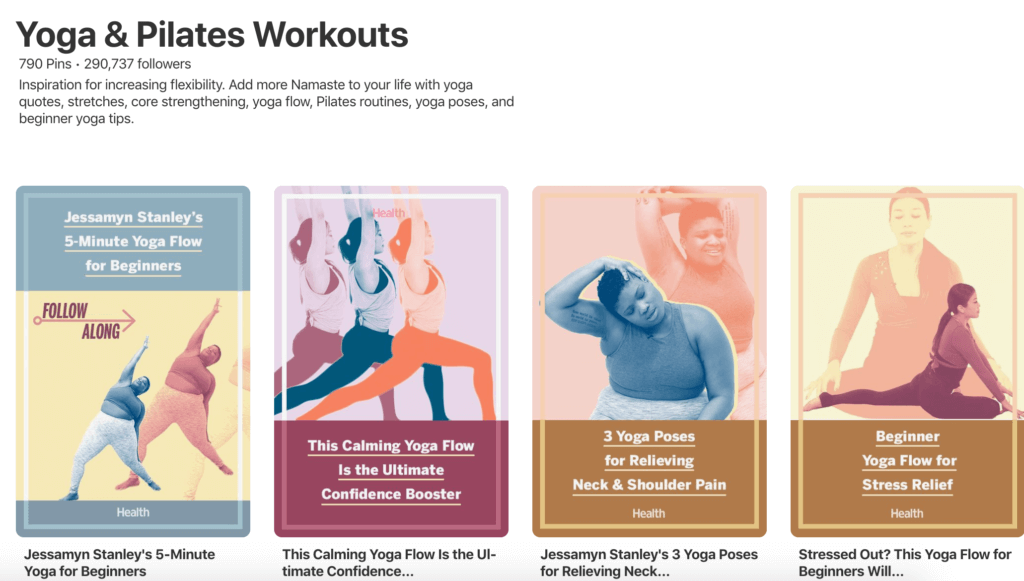Click the board description text
1024x581 pixels.
266,102
